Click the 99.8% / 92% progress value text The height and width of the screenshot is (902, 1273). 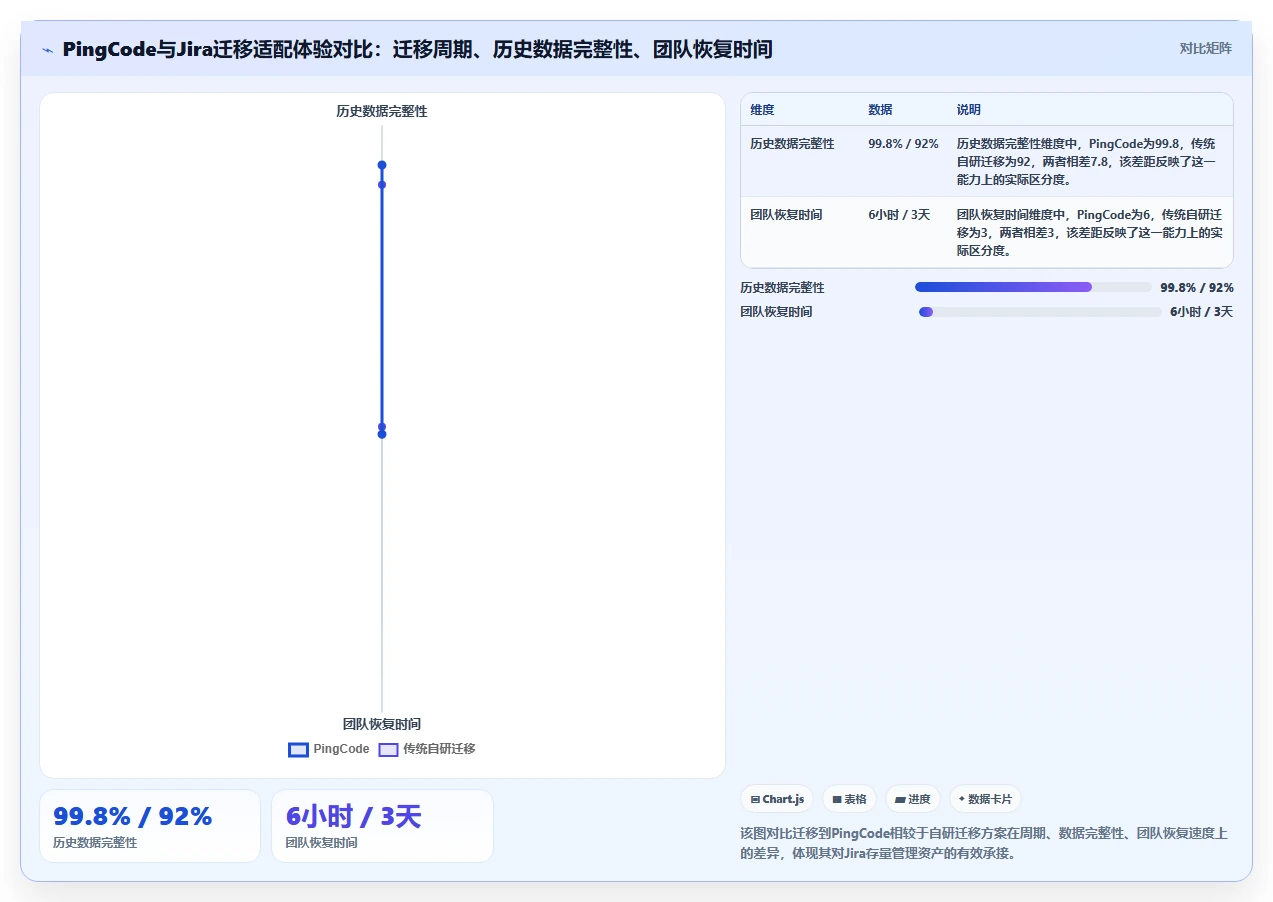(x=1197, y=288)
